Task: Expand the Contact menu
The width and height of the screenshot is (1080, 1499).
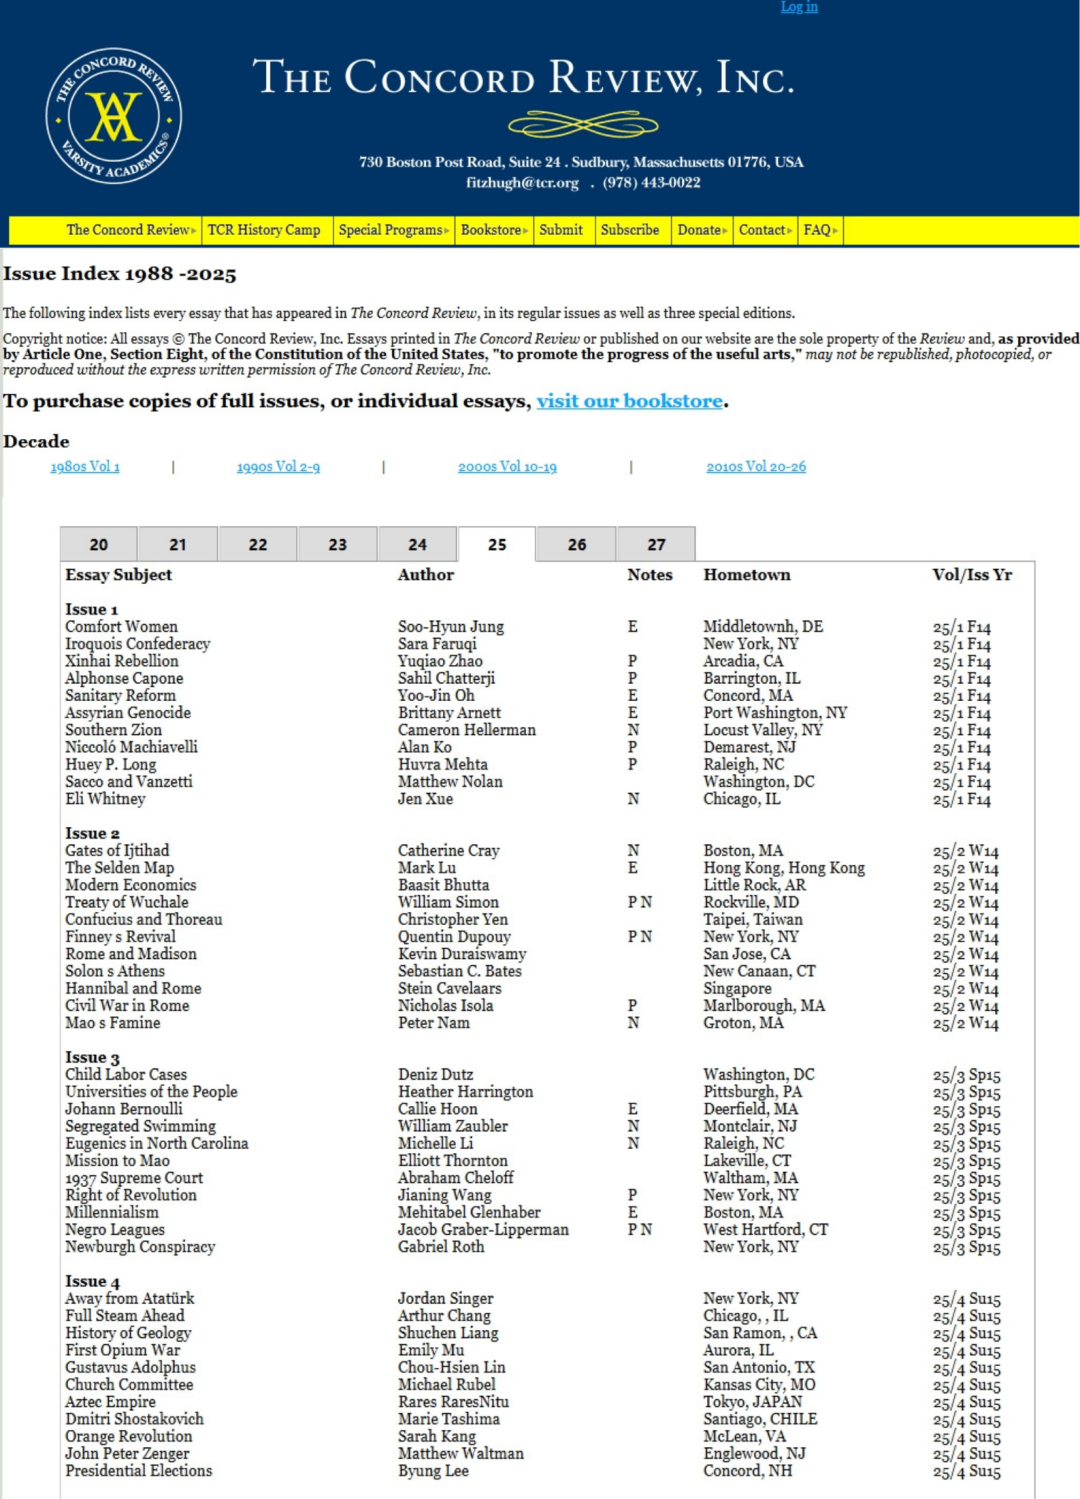Action: pos(765,230)
